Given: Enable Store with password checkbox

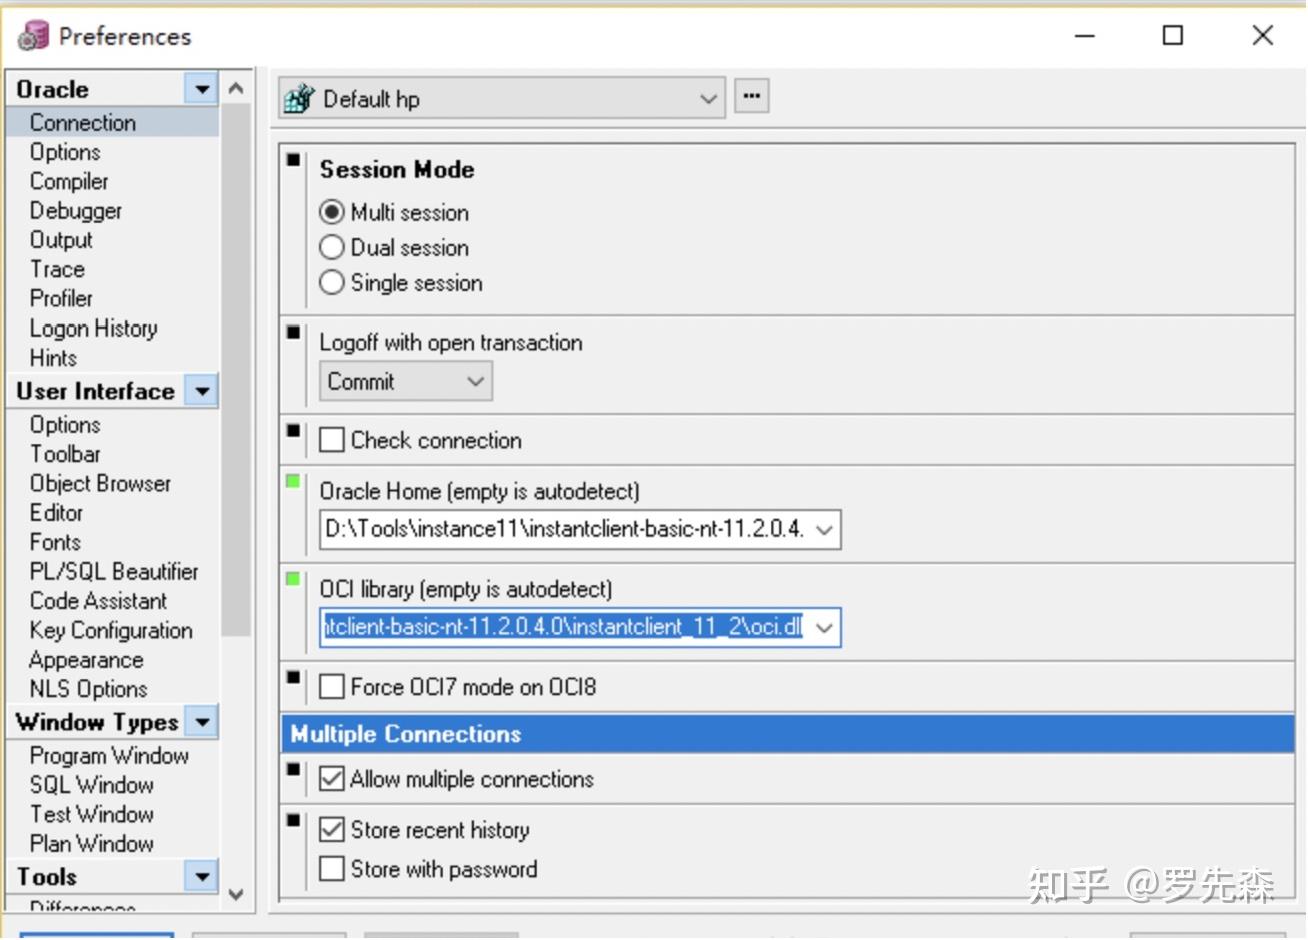Looking at the screenshot, I should (332, 869).
